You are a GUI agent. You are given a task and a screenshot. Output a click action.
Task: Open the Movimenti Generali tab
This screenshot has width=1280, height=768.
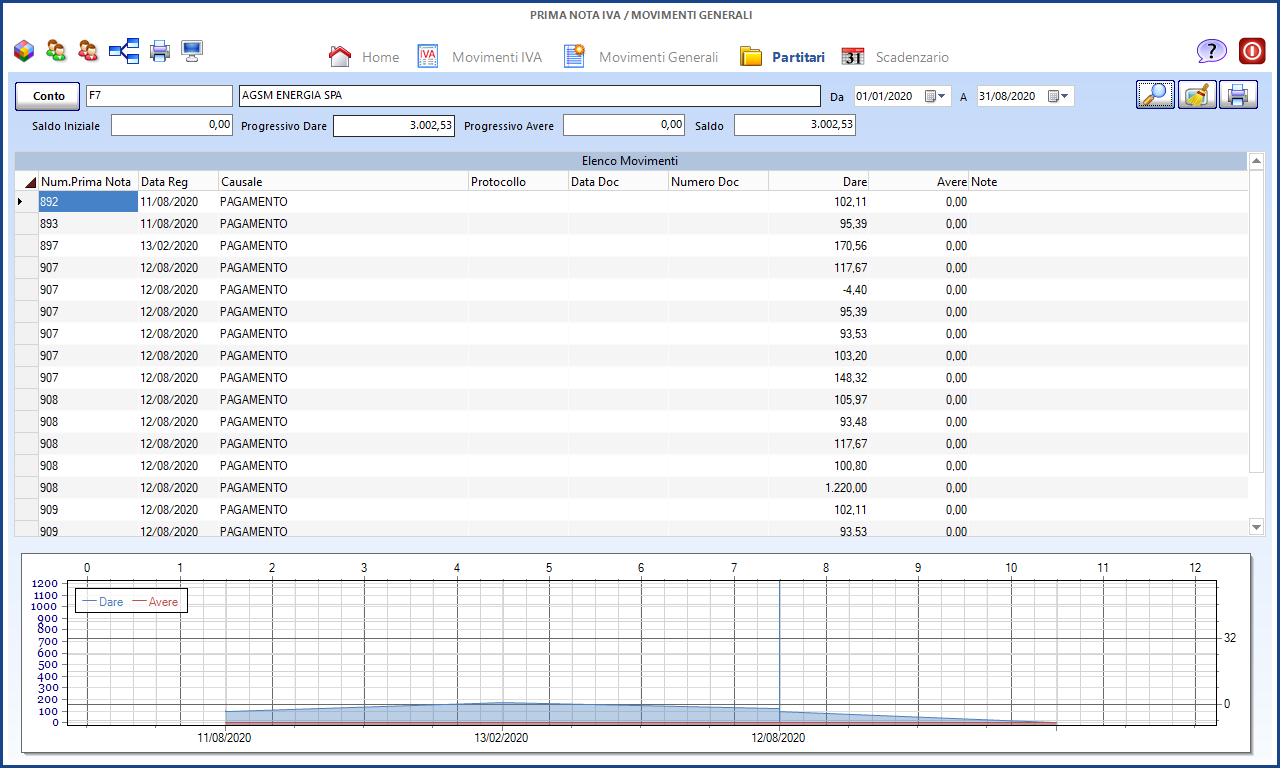coord(641,57)
